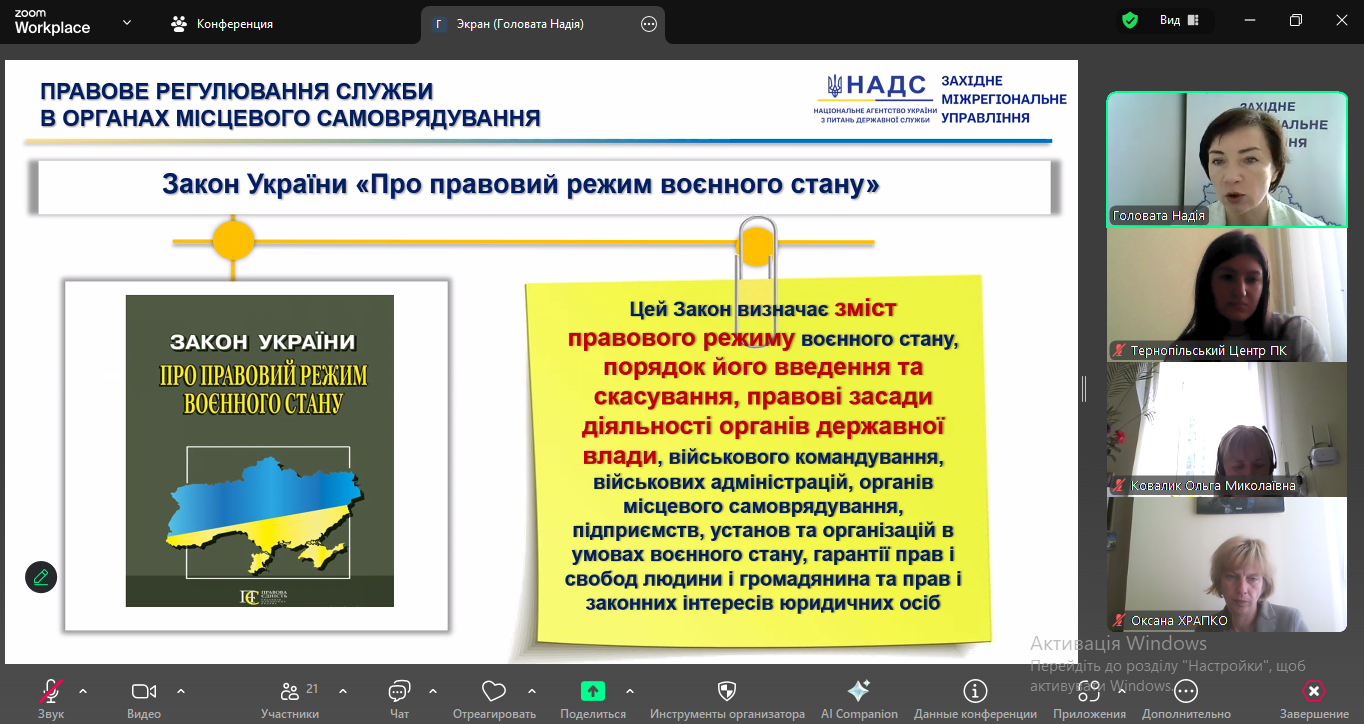The image size is (1364, 724).
Task: Switch to the Конференция tab
Action: [x=222, y=24]
